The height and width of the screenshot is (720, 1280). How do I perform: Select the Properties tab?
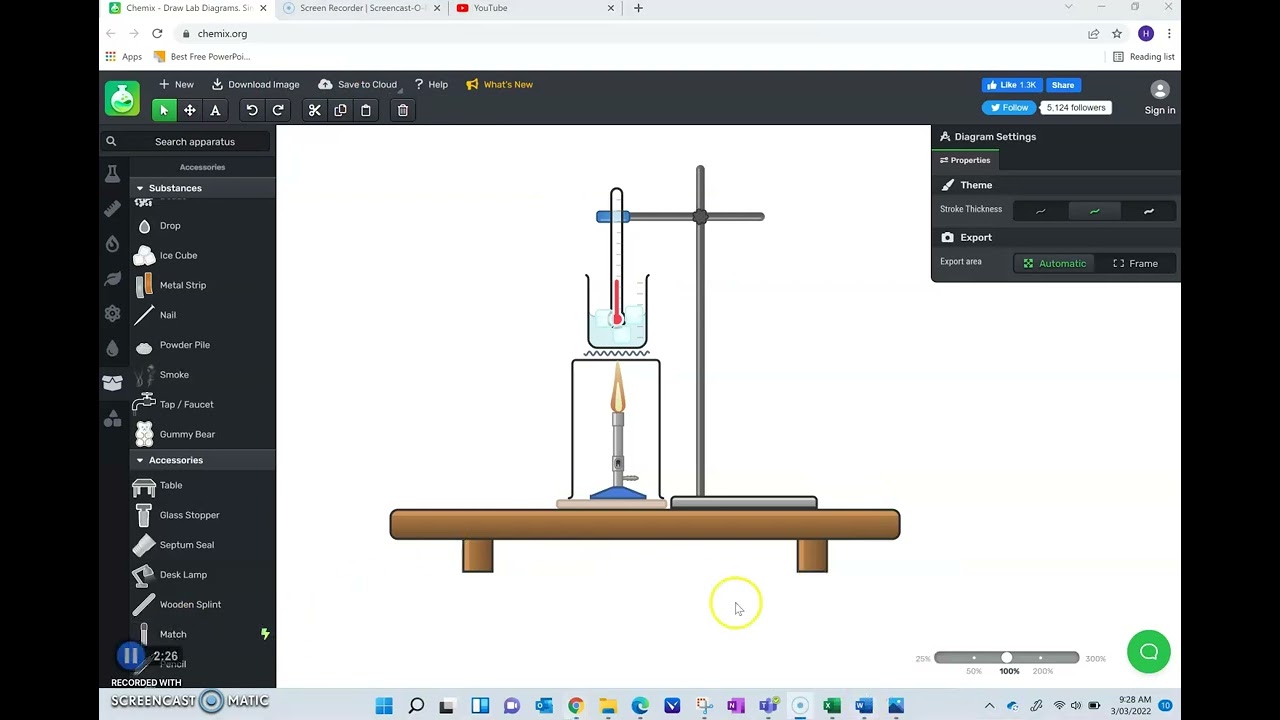(965, 160)
